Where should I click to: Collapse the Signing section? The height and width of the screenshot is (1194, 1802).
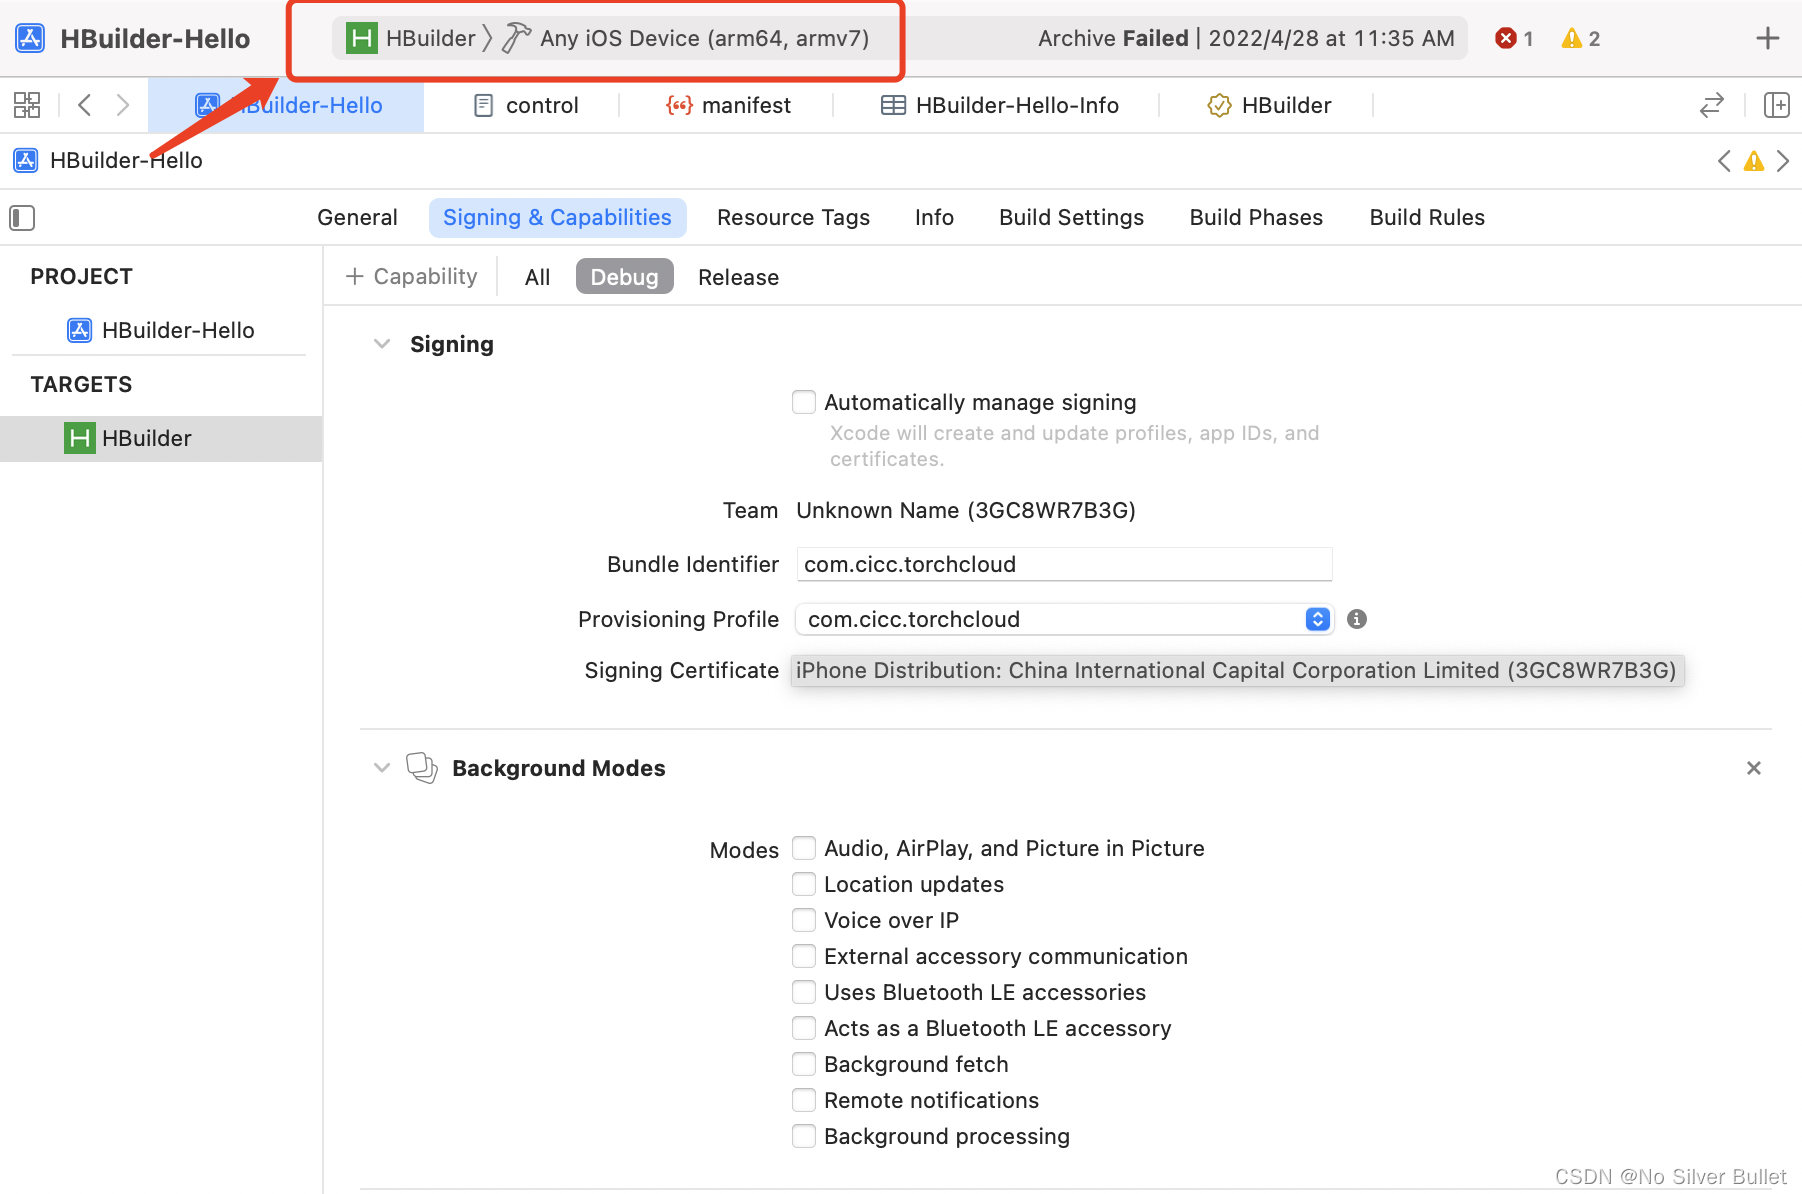(x=381, y=344)
